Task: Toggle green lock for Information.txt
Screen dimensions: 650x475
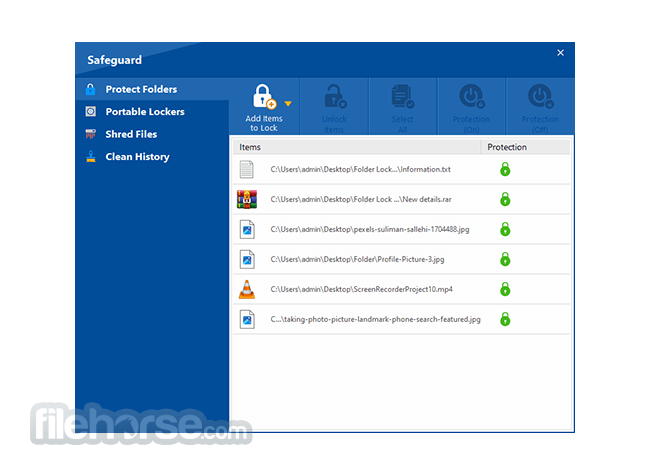Action: pyautogui.click(x=505, y=169)
